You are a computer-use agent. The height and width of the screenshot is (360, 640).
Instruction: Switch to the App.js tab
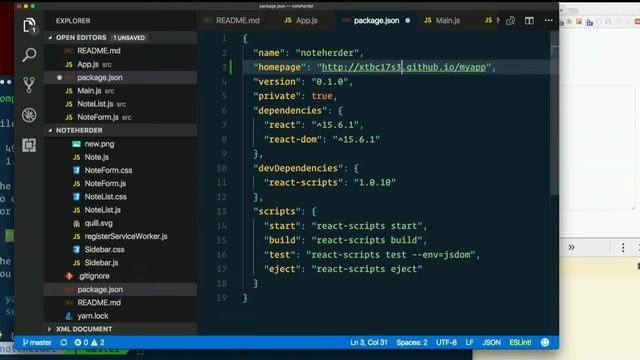pos(301,20)
